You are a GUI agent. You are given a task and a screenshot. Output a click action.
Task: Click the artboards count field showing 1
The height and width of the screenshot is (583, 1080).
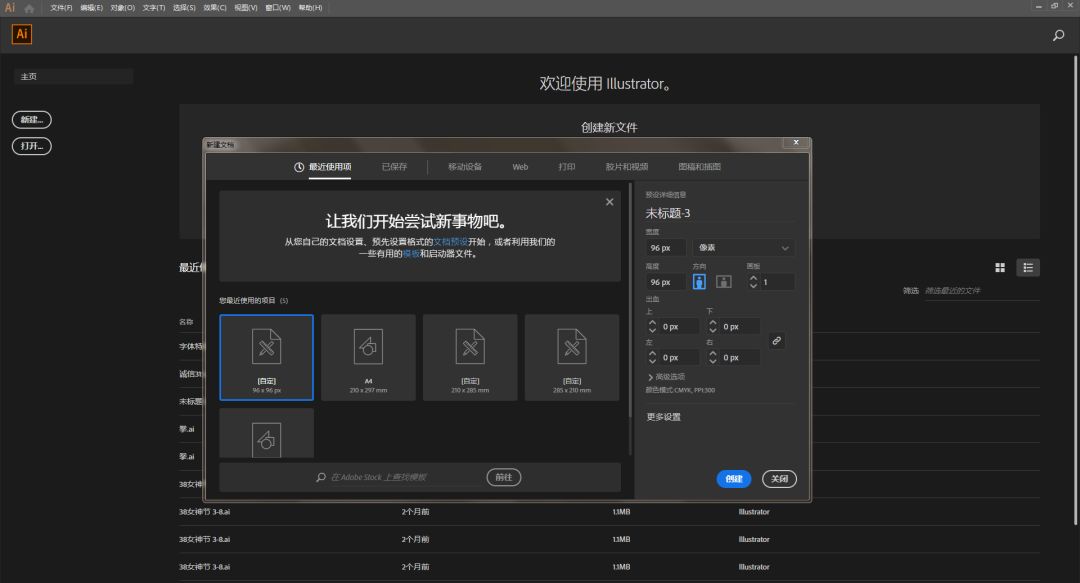777,282
